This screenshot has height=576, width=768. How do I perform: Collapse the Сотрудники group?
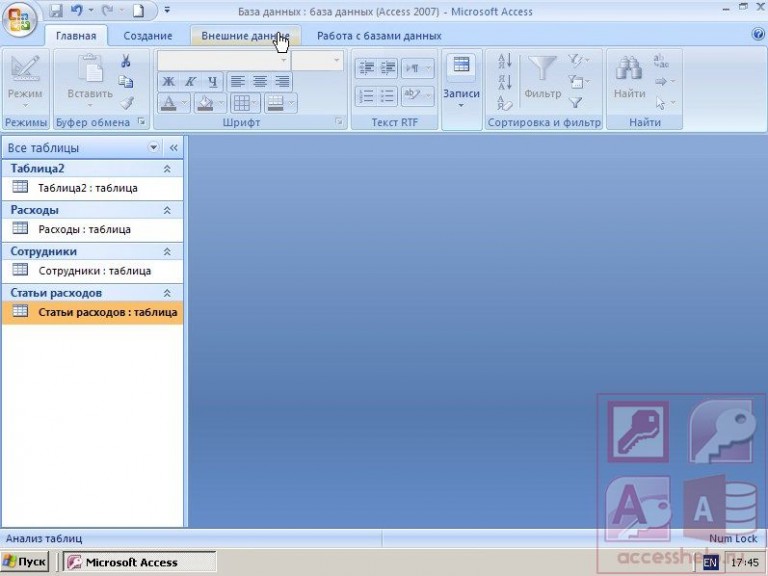click(167, 252)
